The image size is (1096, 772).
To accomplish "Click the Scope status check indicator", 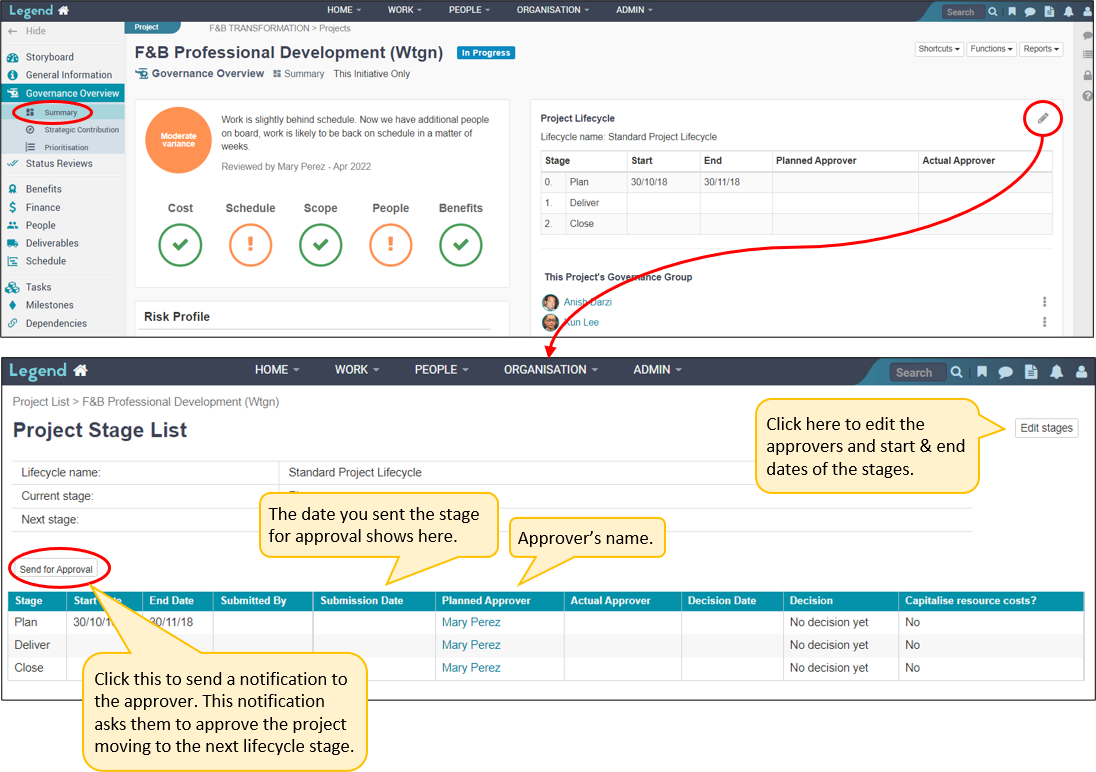I will pyautogui.click(x=320, y=245).
